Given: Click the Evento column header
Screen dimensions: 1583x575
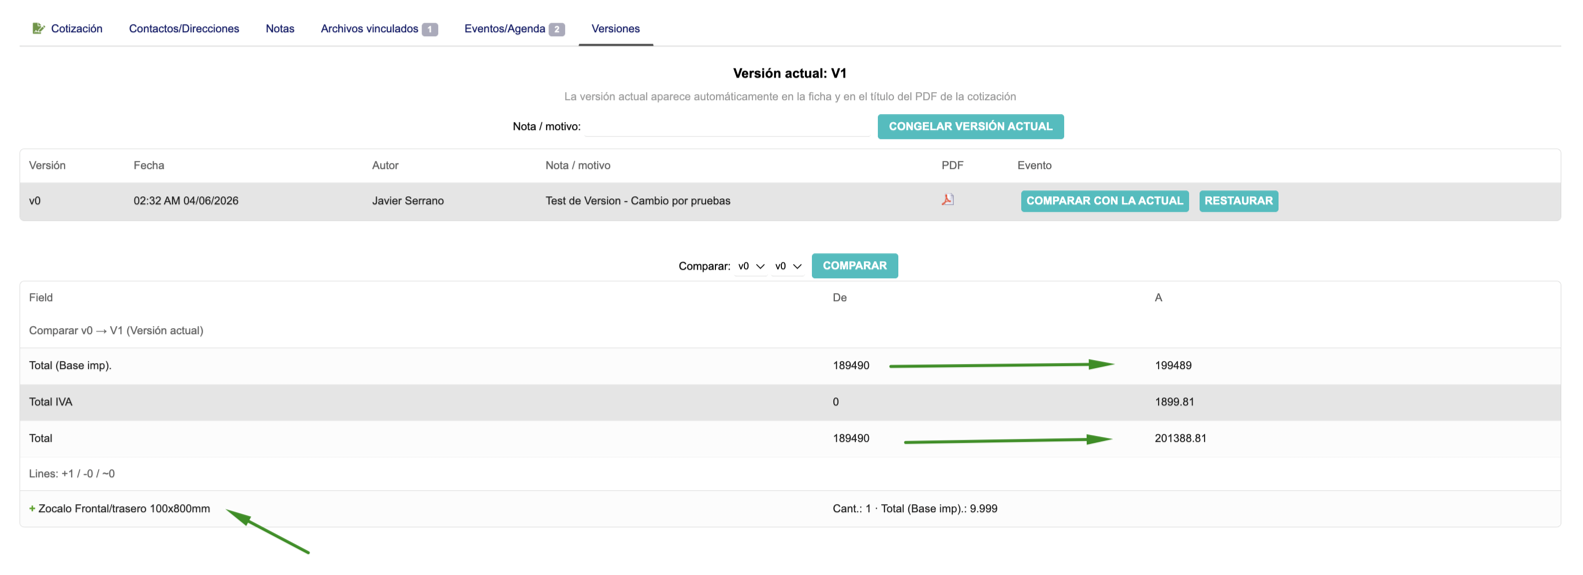Looking at the screenshot, I should coord(1034,165).
